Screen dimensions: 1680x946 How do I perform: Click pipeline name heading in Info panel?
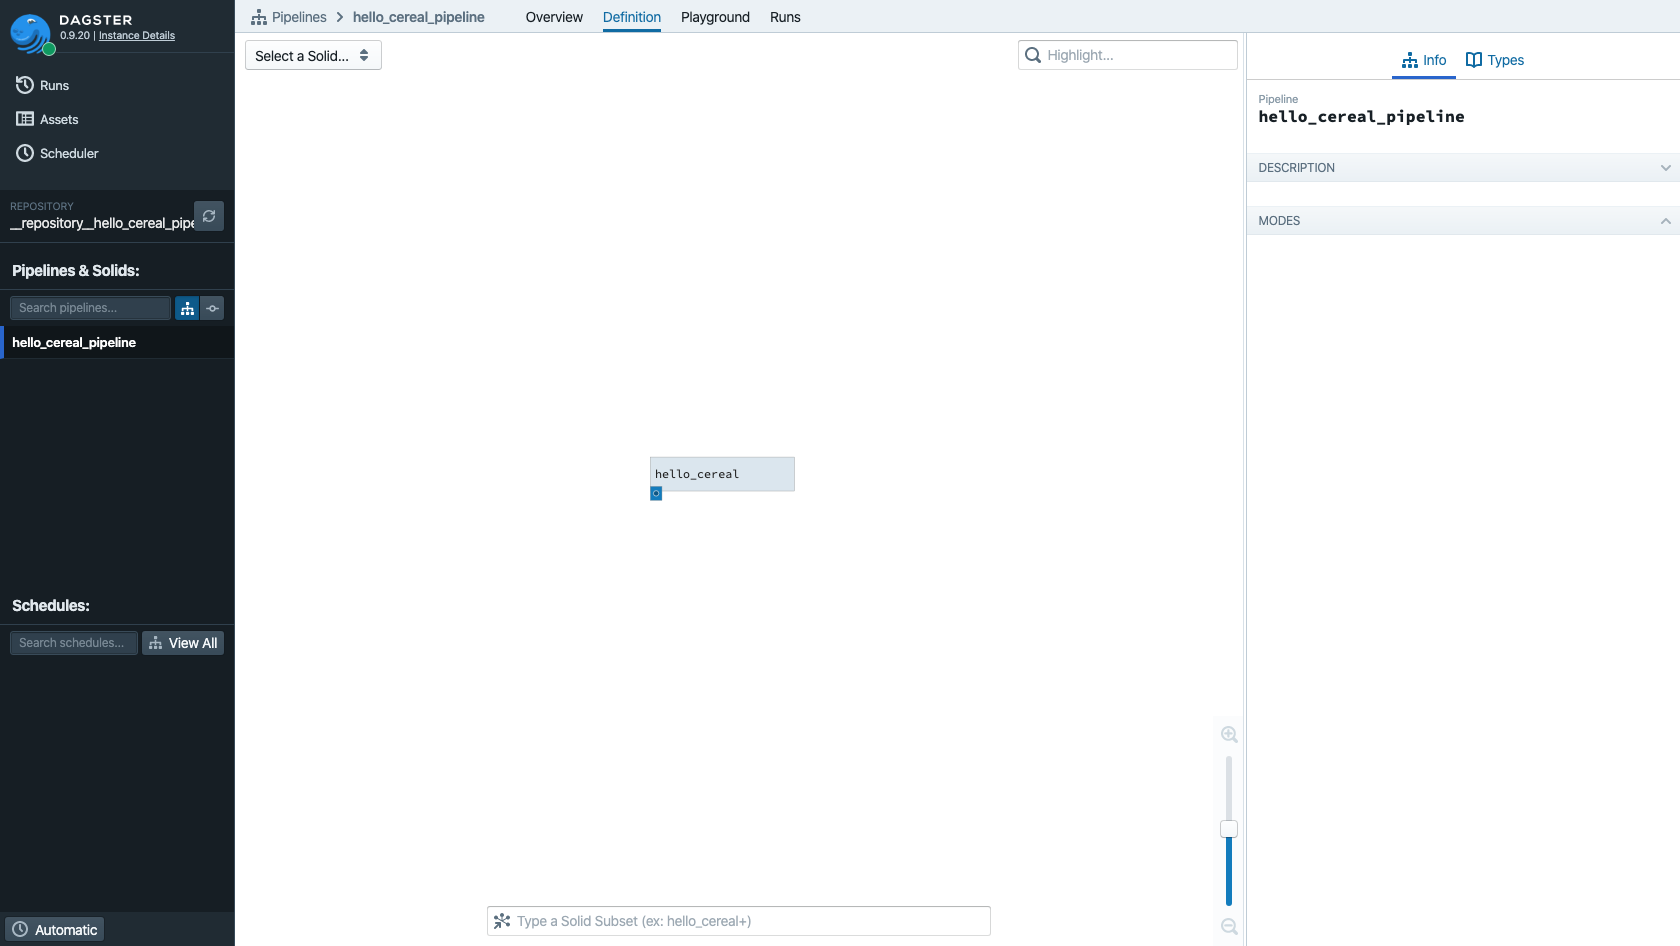pyautogui.click(x=1361, y=117)
